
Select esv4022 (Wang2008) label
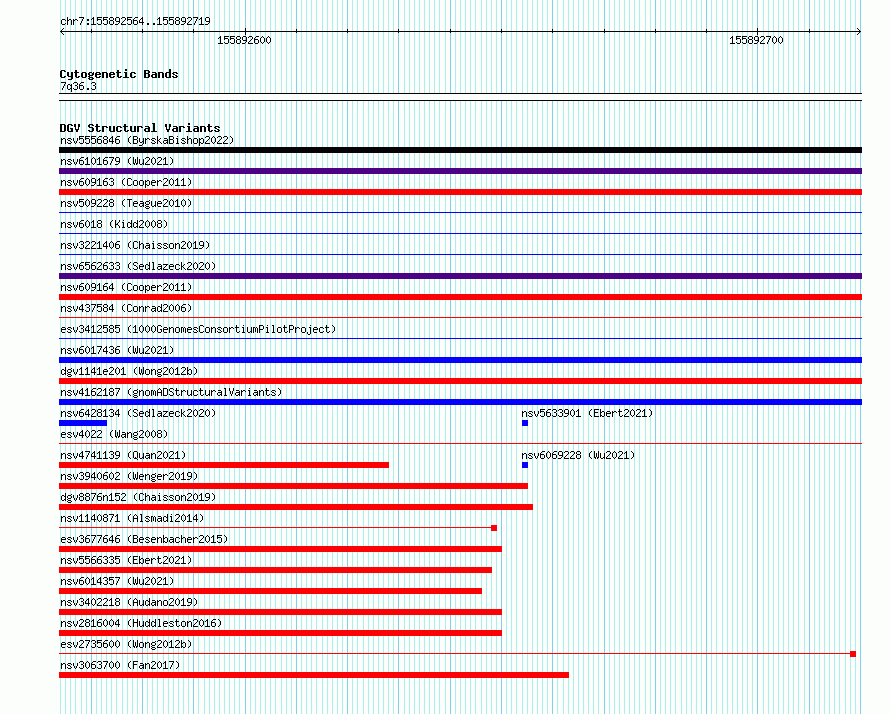(114, 434)
